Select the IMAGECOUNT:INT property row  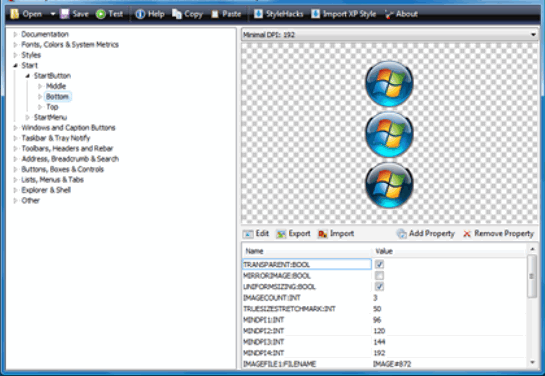pos(384,298)
